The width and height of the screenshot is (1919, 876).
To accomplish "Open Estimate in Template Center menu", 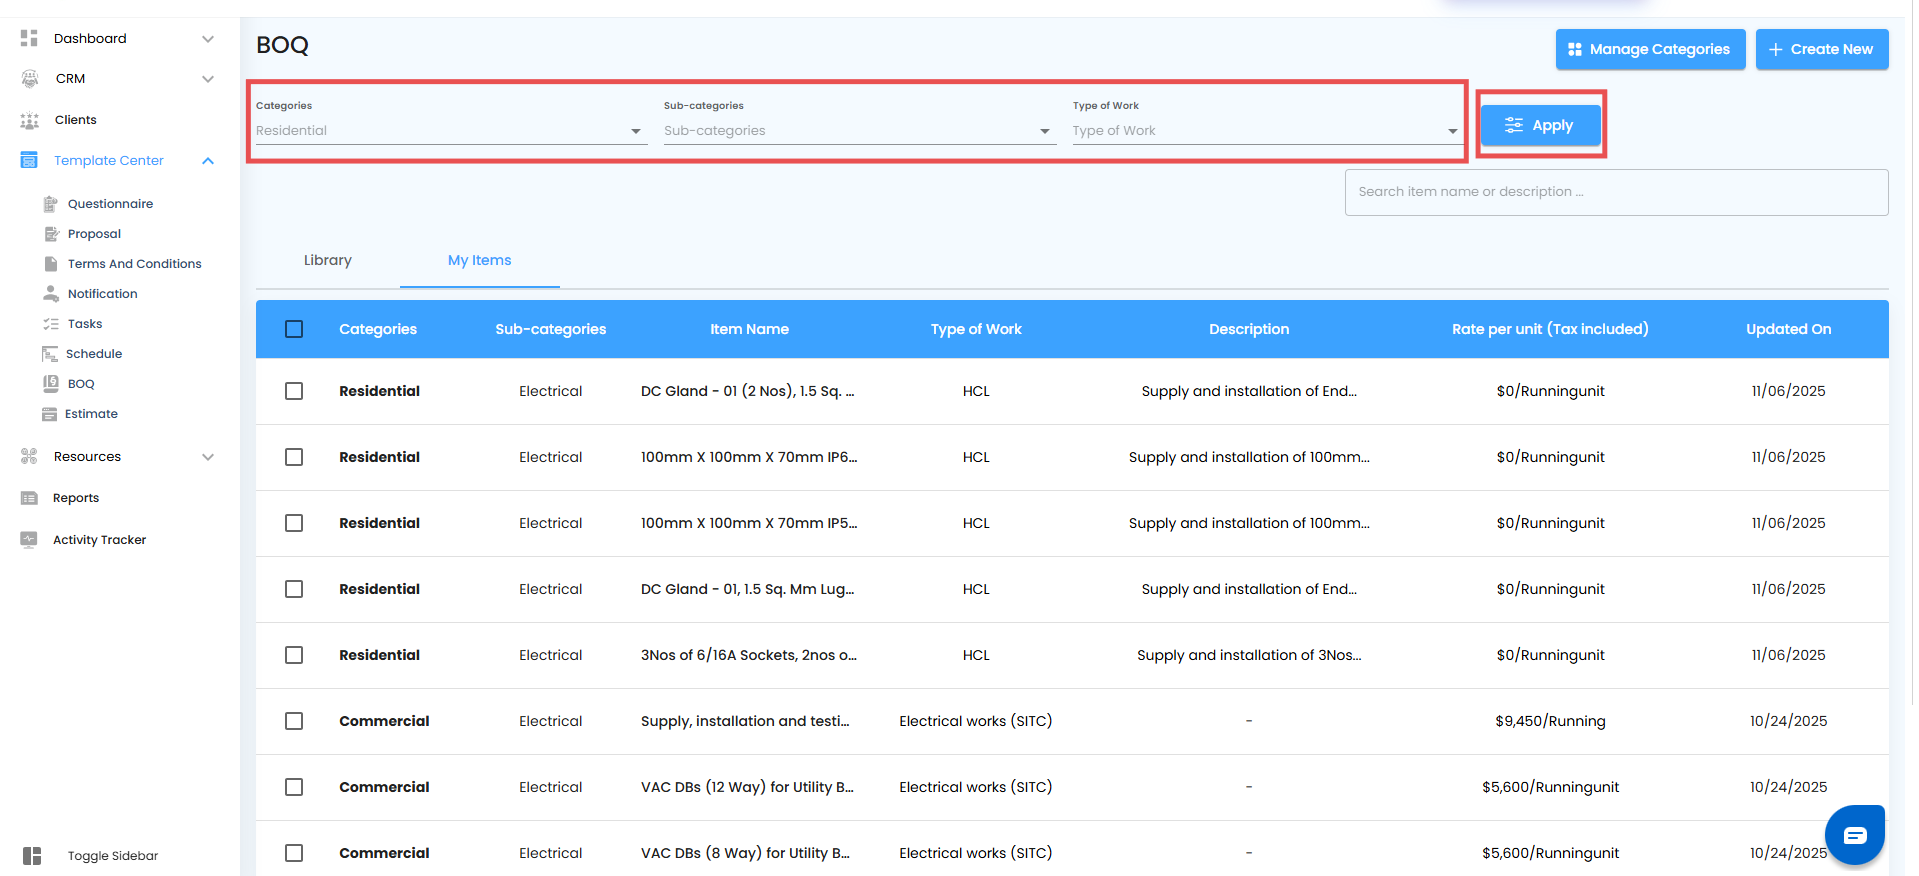I will [91, 414].
